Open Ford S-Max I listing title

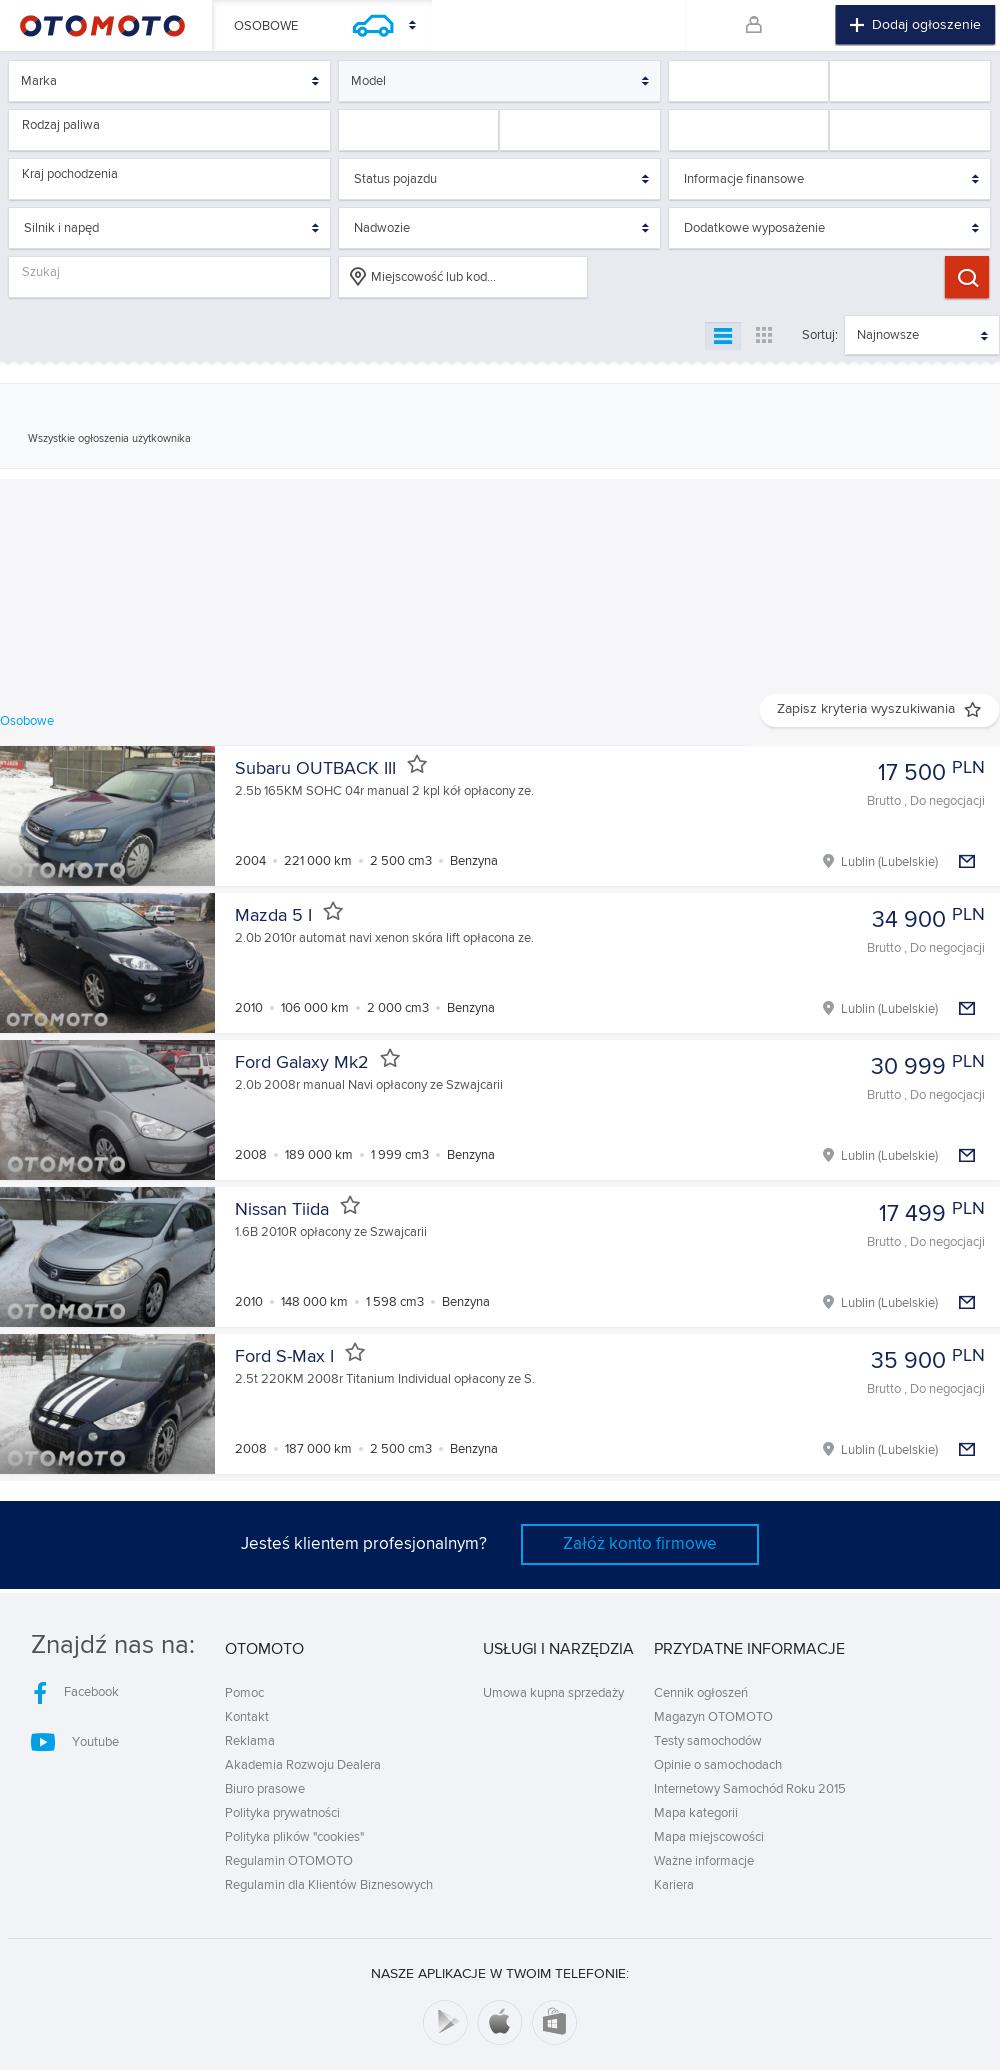pos(285,1356)
